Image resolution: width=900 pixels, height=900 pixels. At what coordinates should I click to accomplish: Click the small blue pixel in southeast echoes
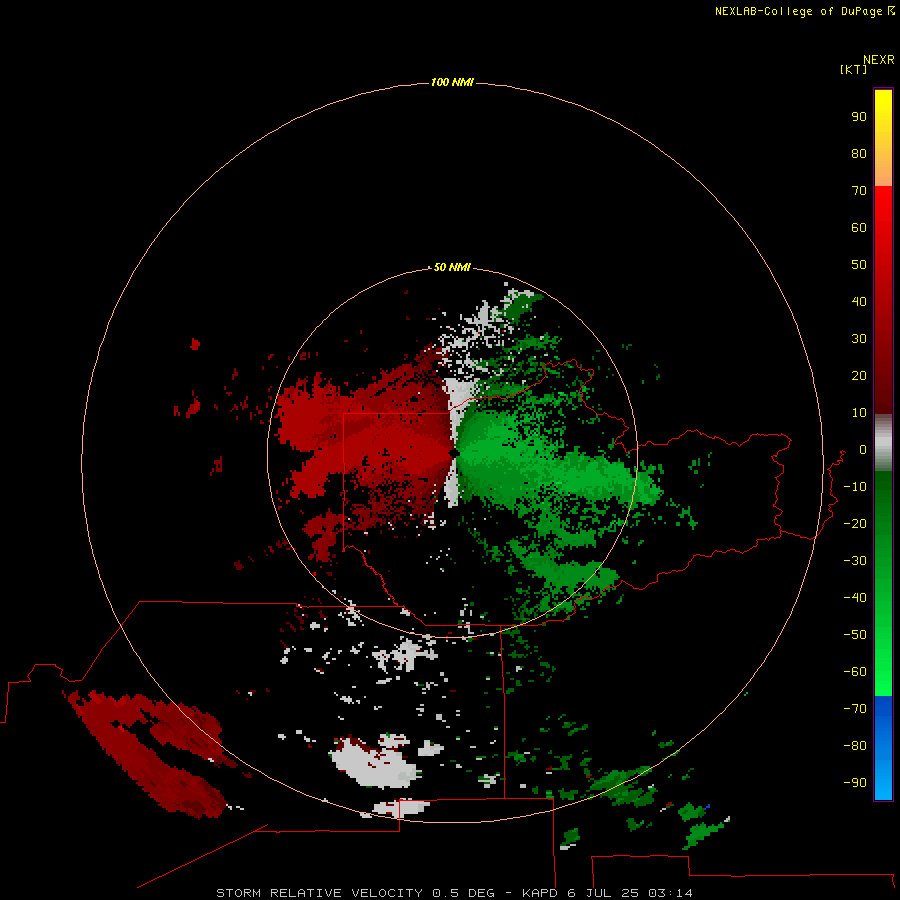[708, 806]
